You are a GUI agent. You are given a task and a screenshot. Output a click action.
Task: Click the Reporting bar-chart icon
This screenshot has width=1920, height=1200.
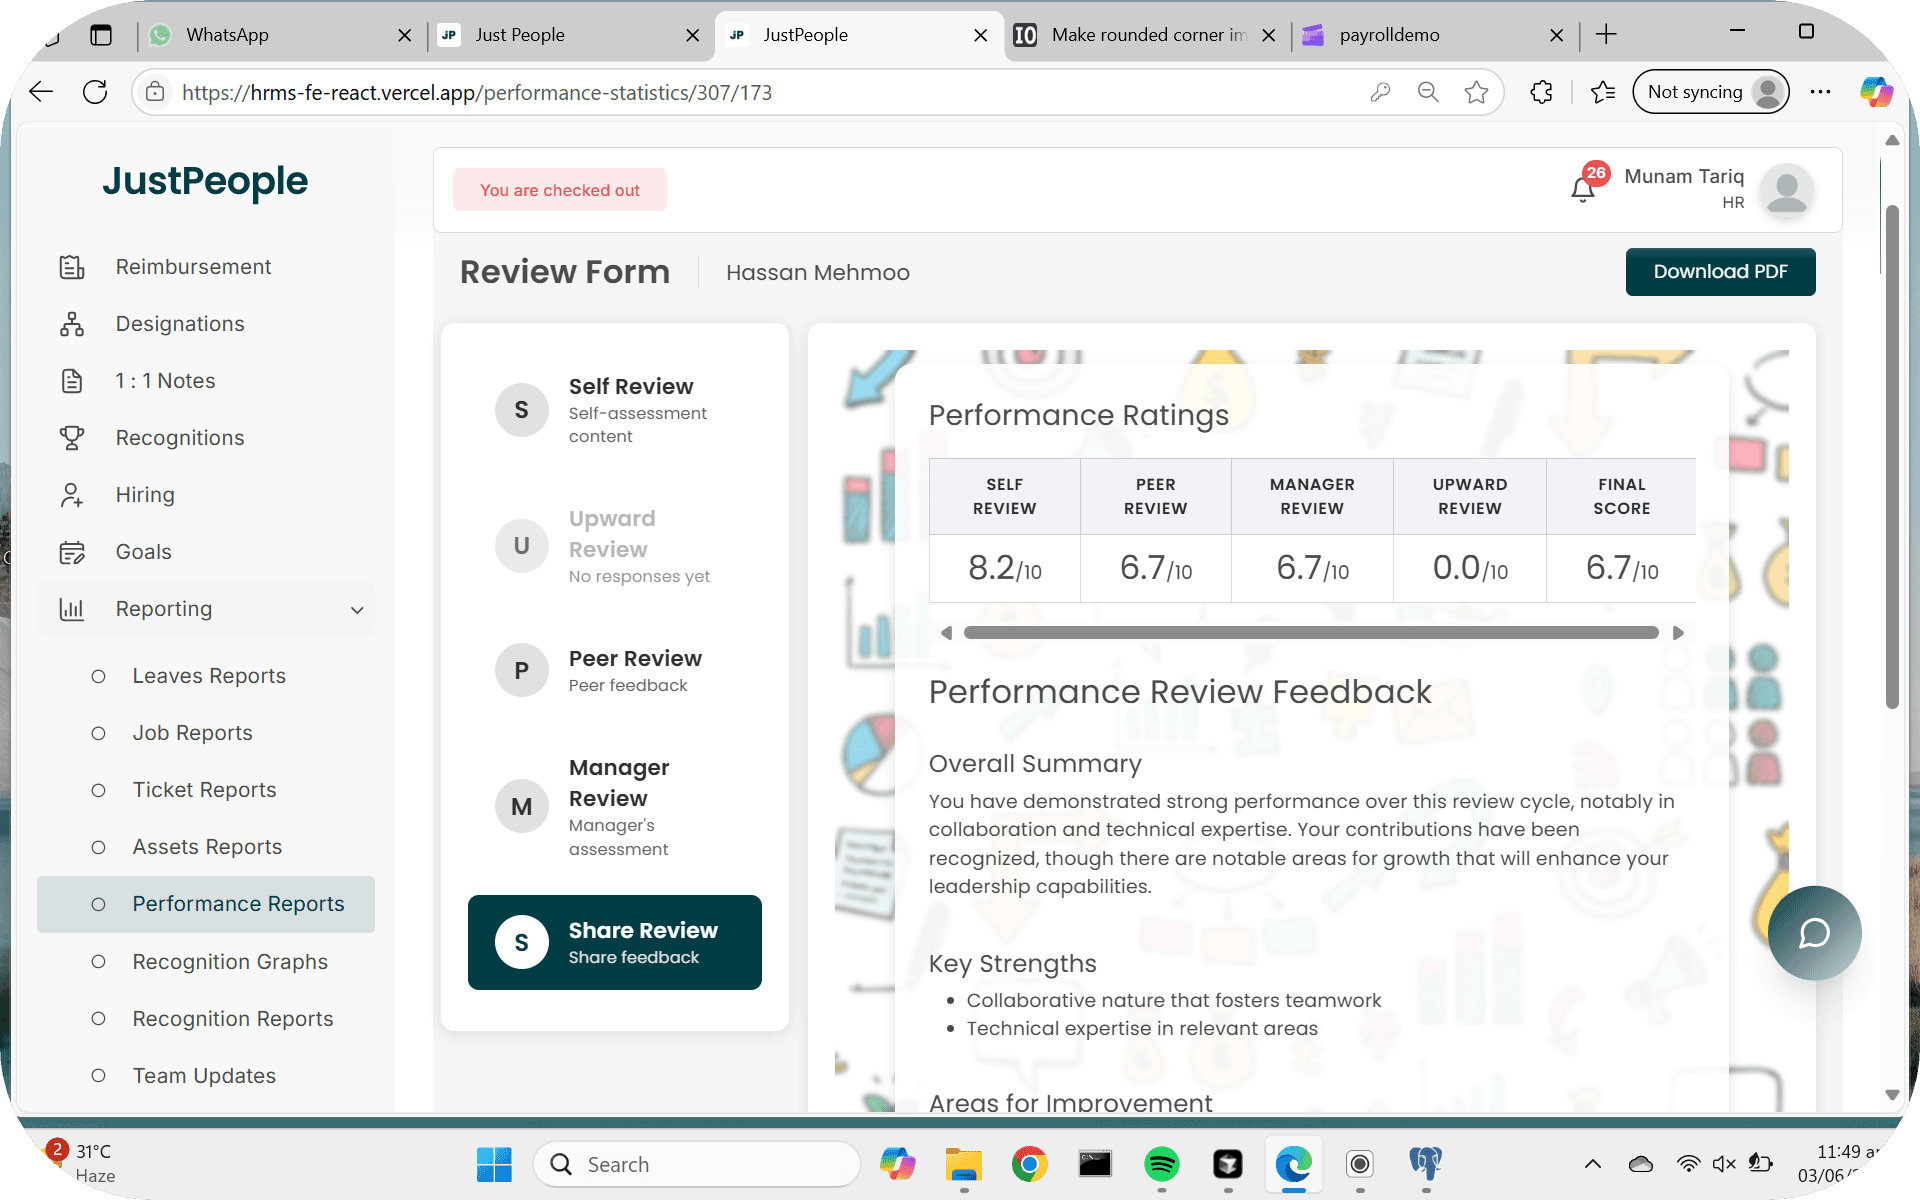coord(72,609)
